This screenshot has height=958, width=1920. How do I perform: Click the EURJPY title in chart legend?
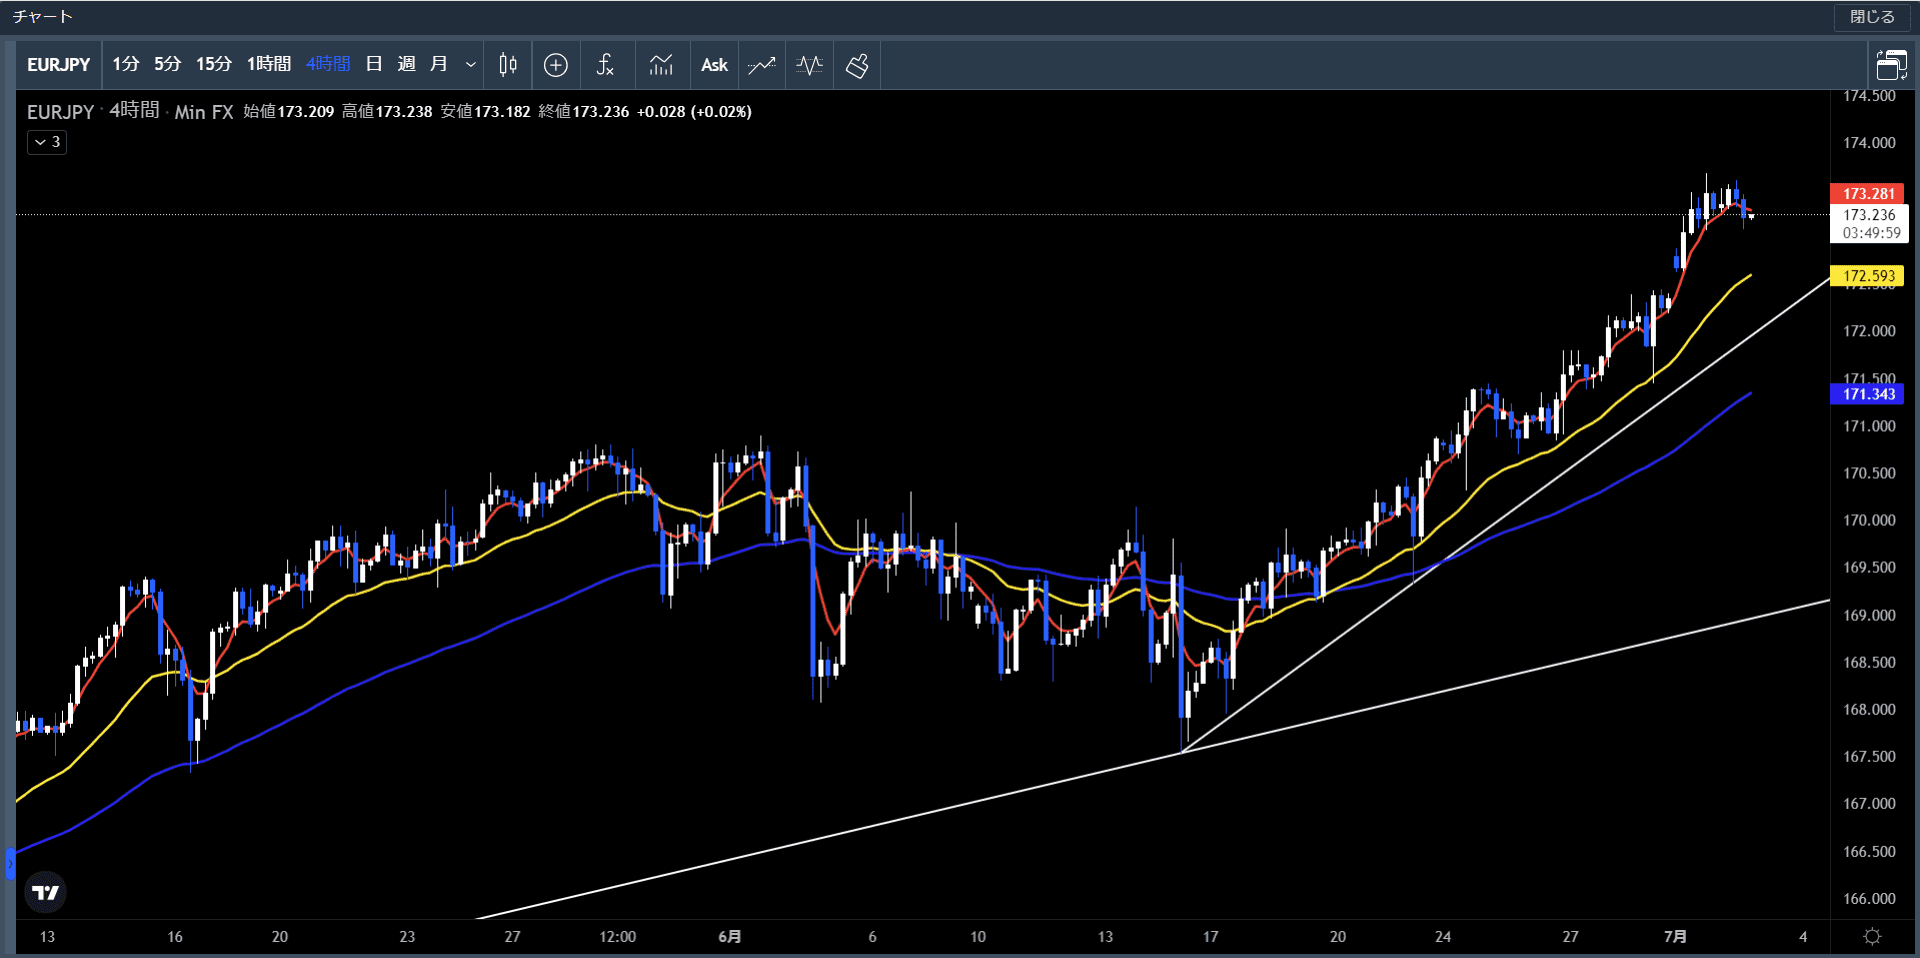point(60,112)
